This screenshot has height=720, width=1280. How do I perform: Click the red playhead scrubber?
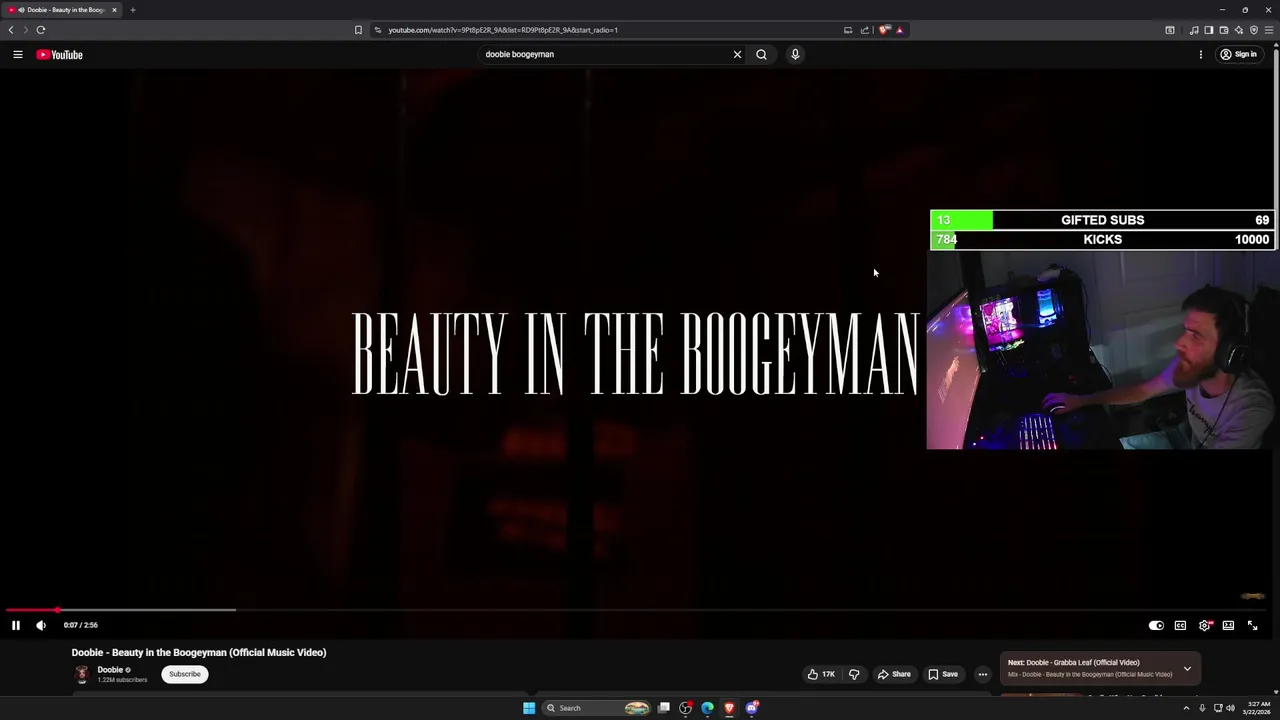[x=57, y=609]
